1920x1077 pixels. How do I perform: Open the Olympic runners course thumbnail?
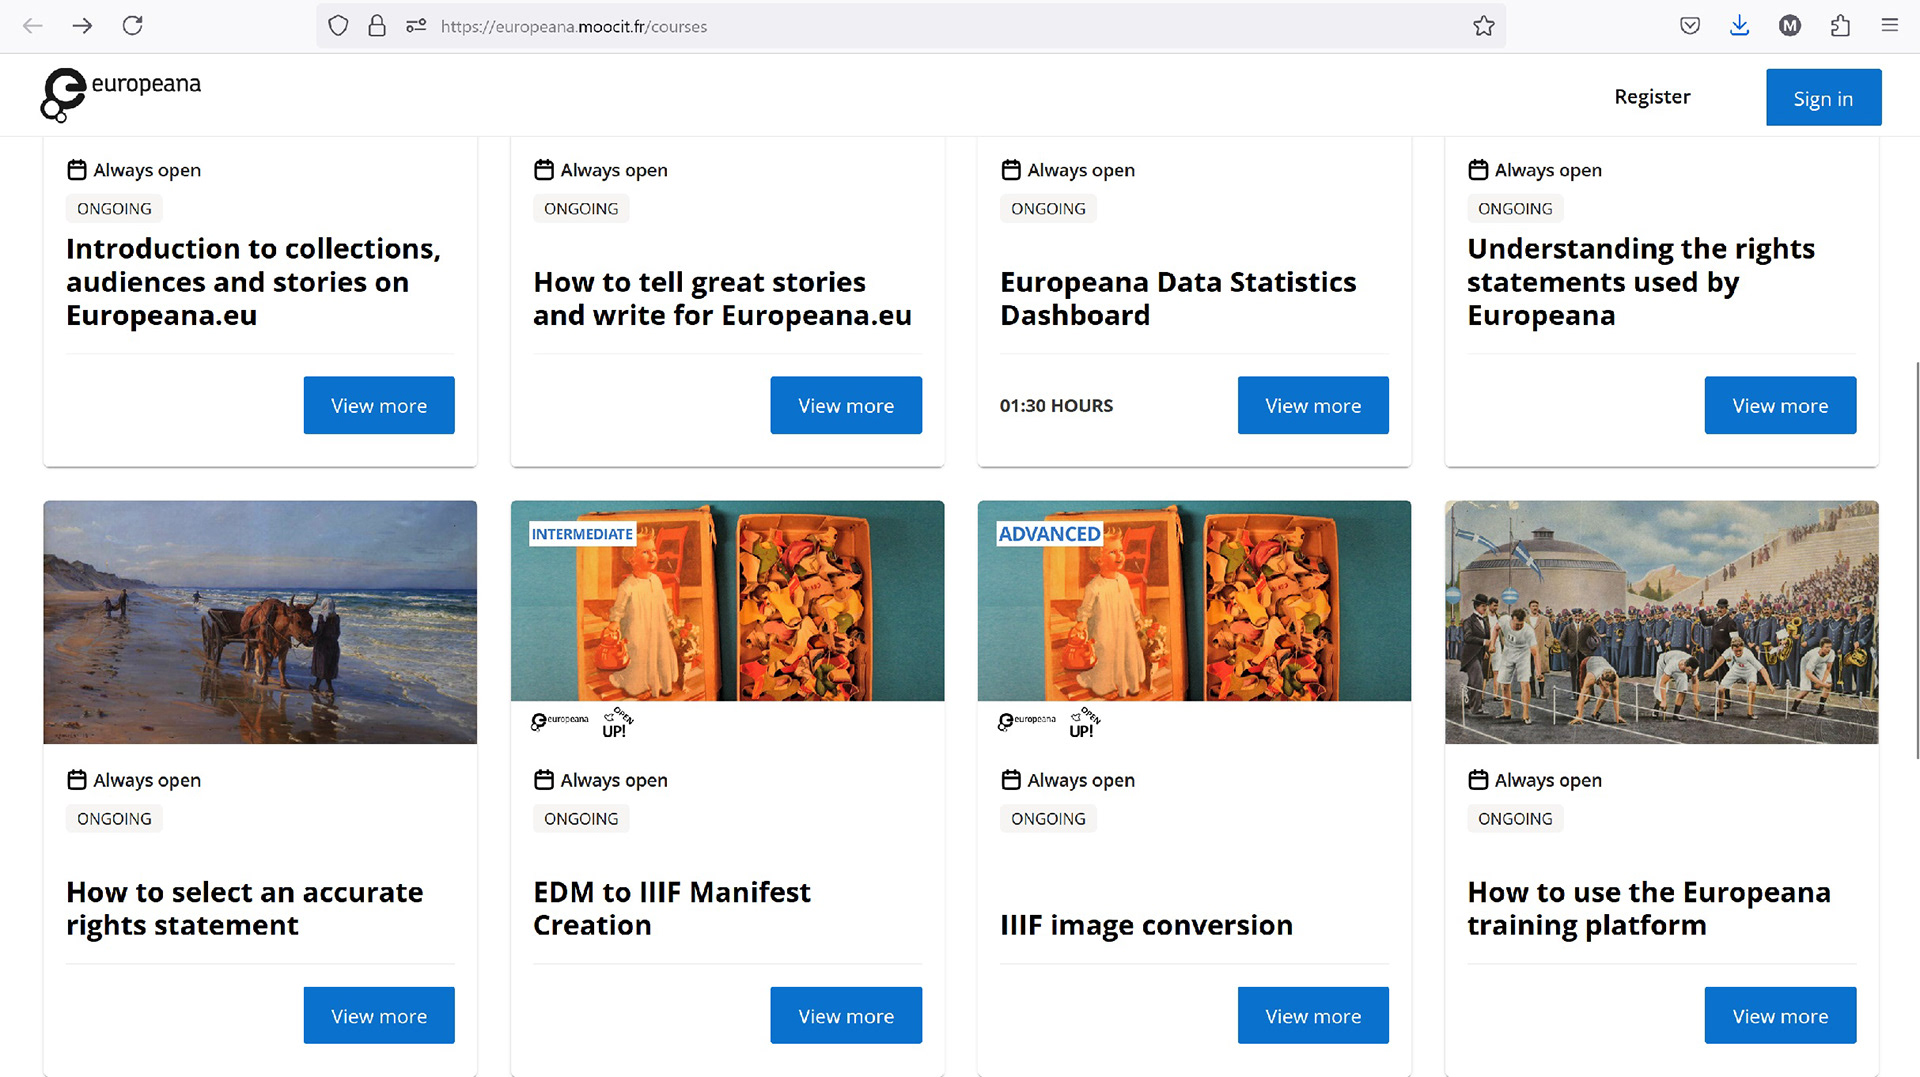pos(1661,622)
